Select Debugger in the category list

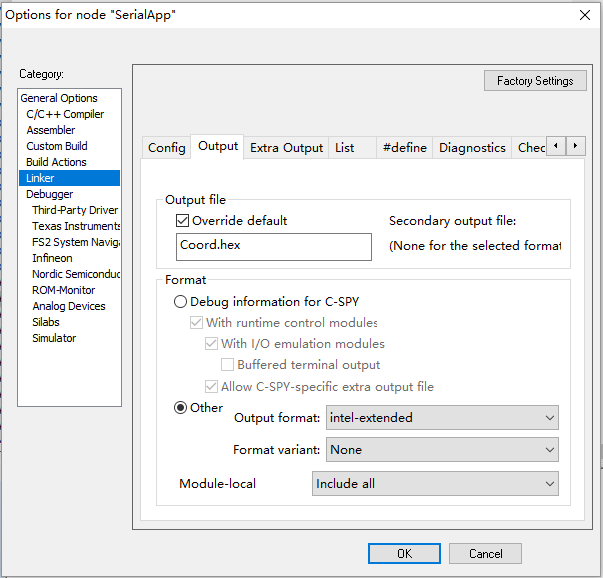coord(50,194)
